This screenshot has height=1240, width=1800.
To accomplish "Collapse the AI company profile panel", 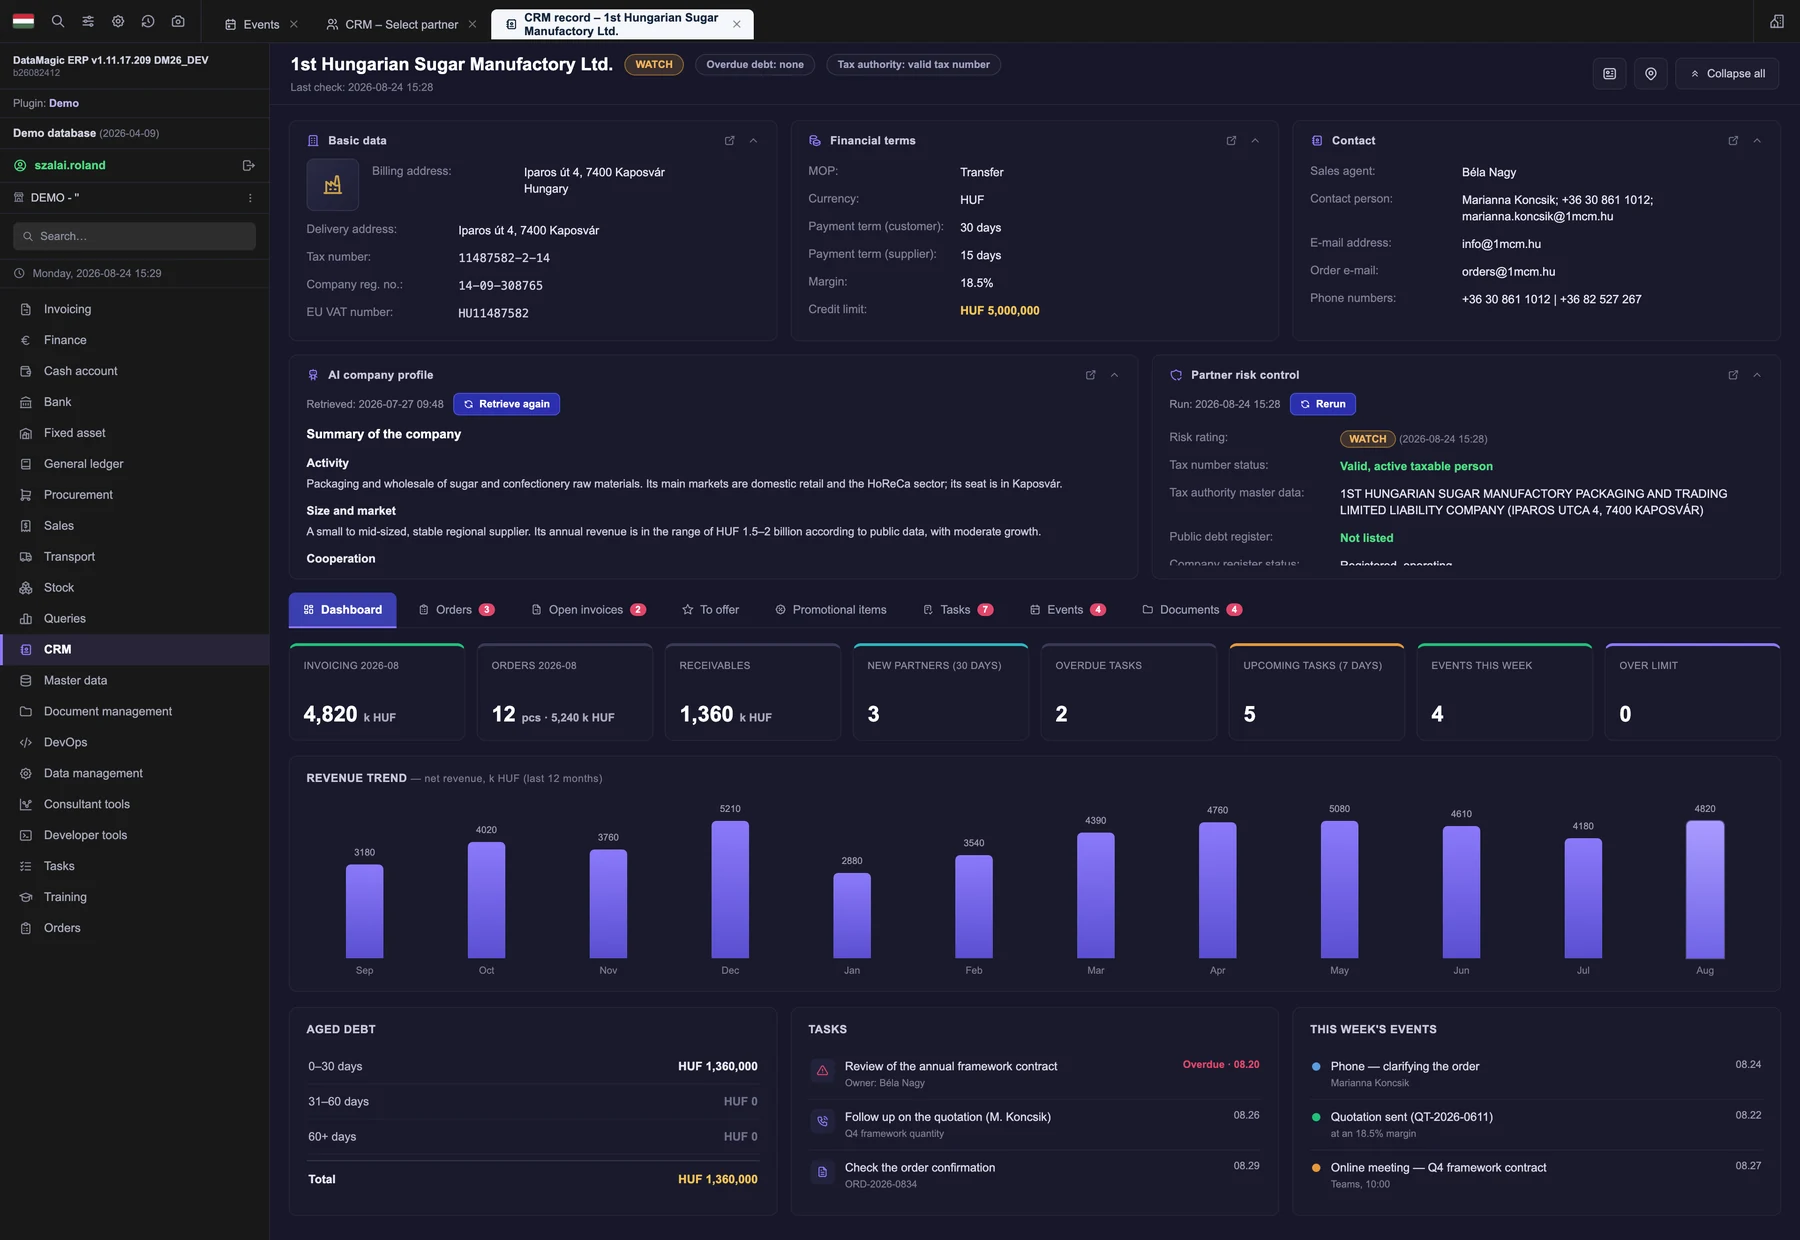I will pos(1114,375).
